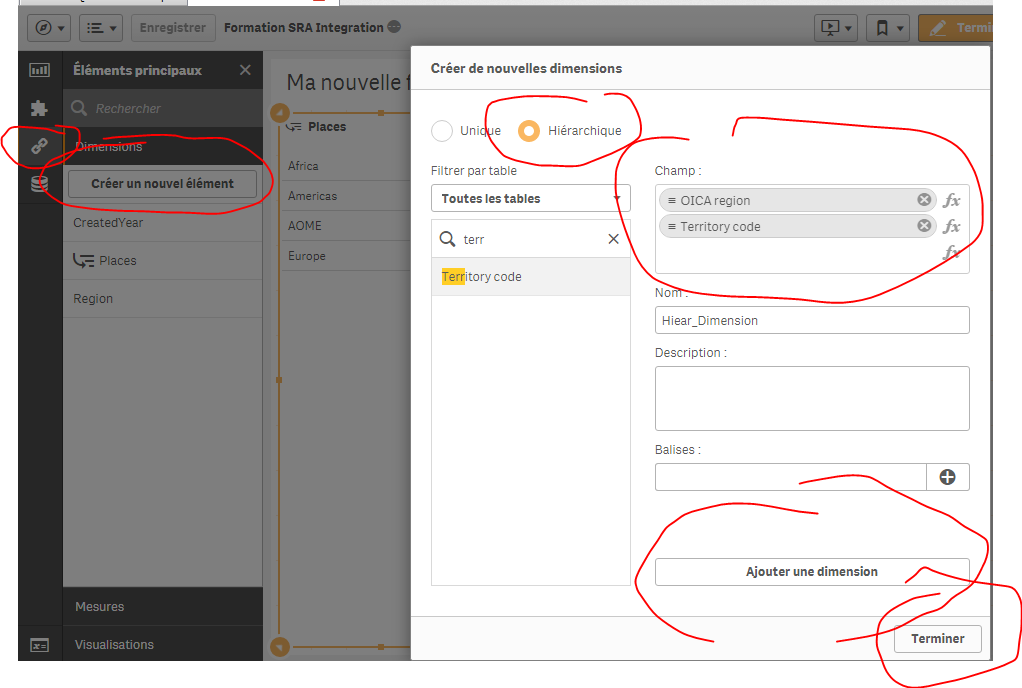
Task: Expand the Mesures section
Action: pos(100,607)
